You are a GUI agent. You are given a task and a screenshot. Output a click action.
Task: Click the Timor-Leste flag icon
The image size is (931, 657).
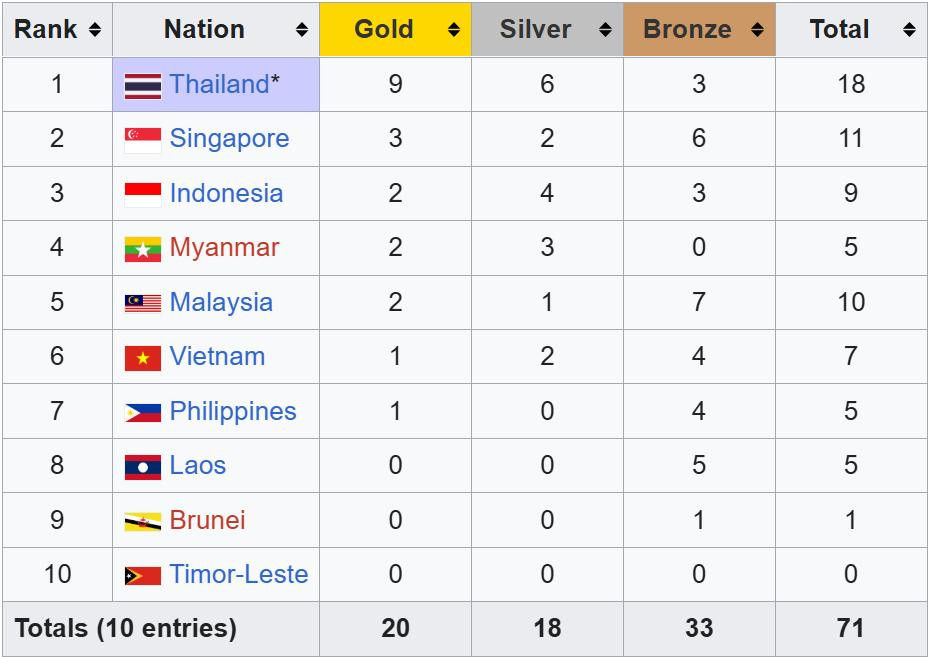tap(142, 575)
